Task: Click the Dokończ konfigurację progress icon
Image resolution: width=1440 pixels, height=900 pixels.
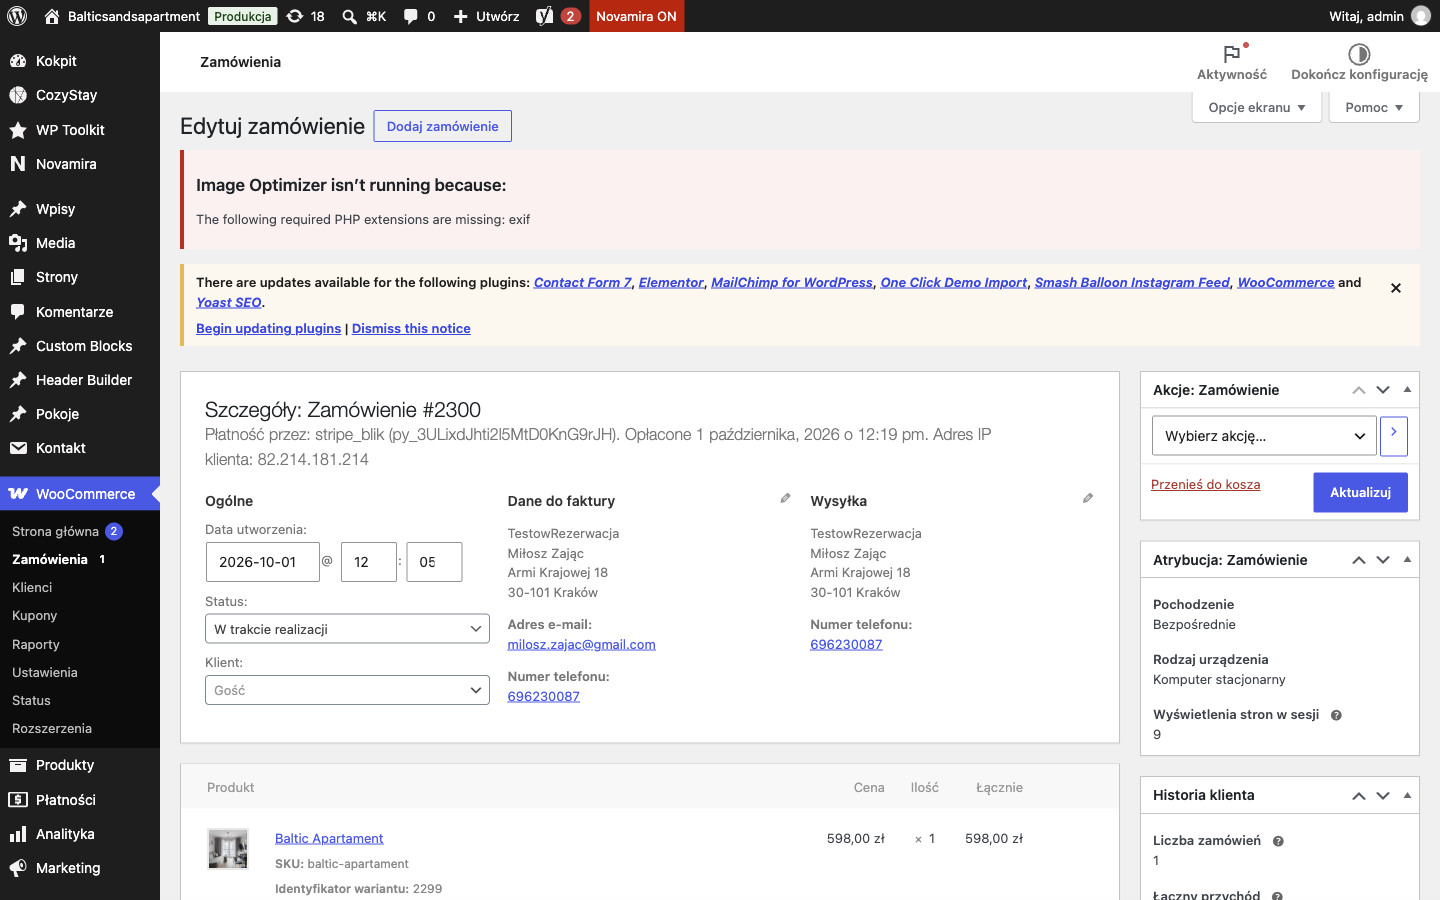Action: coord(1359,54)
